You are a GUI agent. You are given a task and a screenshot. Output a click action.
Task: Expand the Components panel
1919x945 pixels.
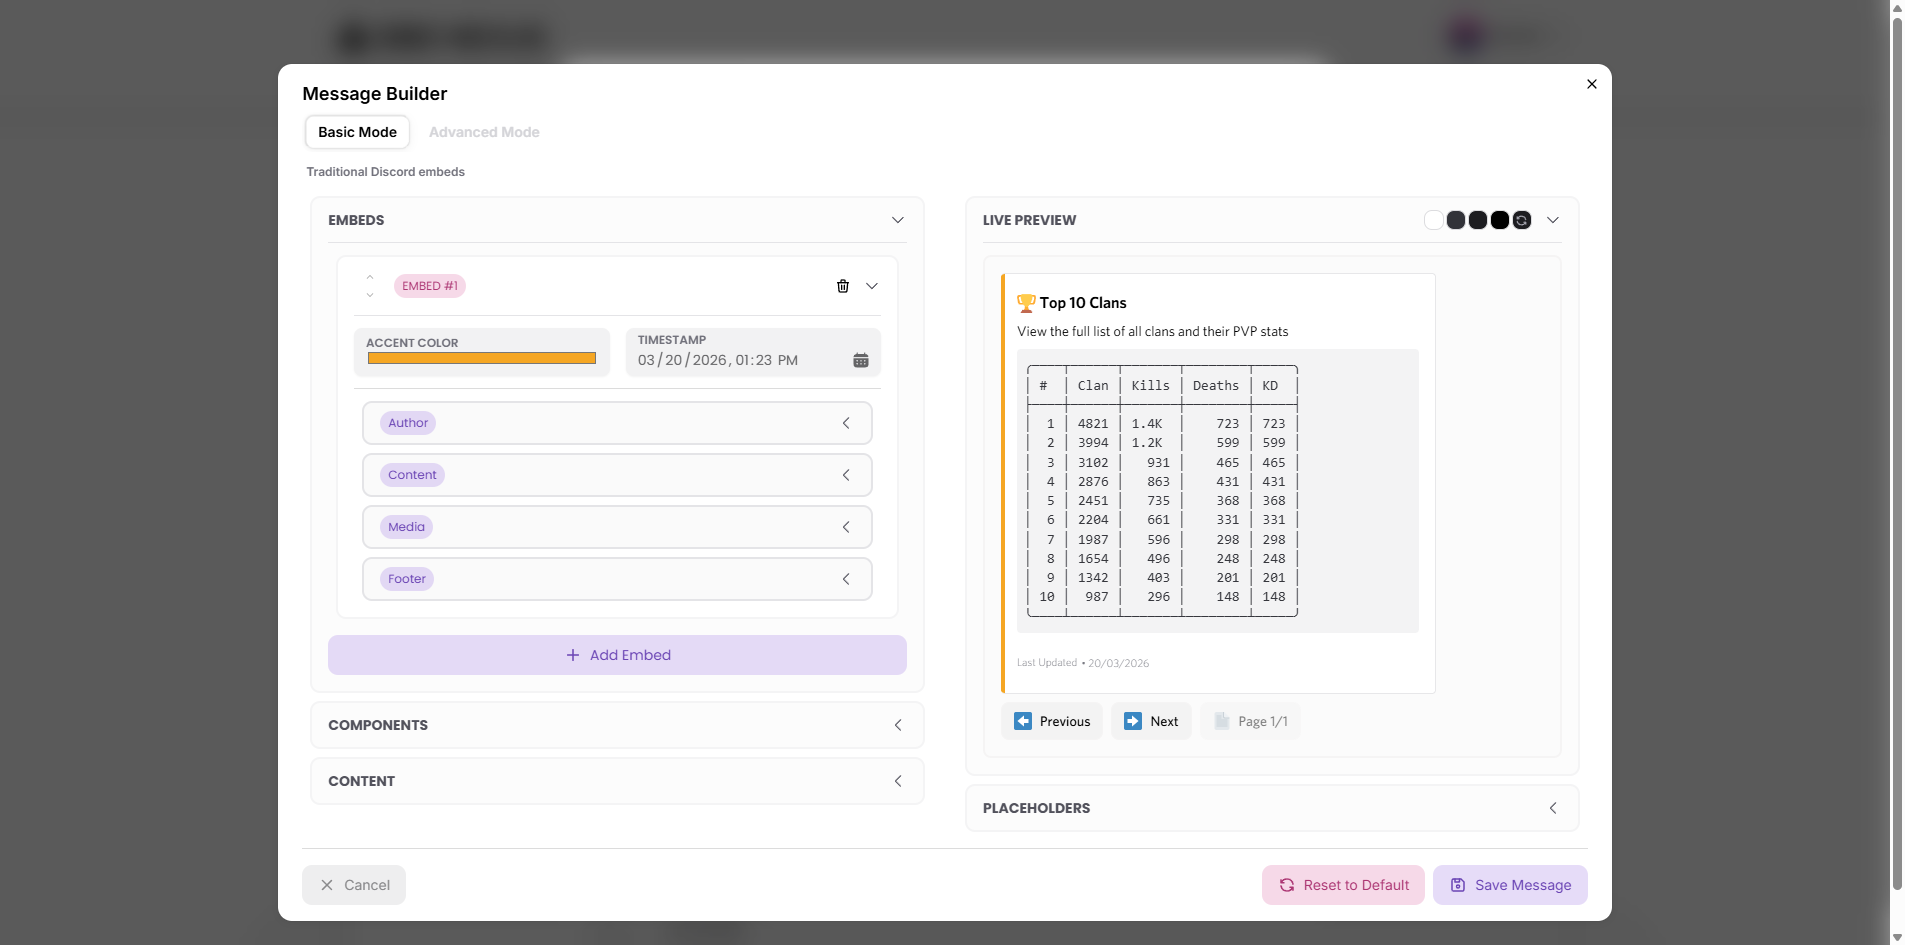point(617,725)
